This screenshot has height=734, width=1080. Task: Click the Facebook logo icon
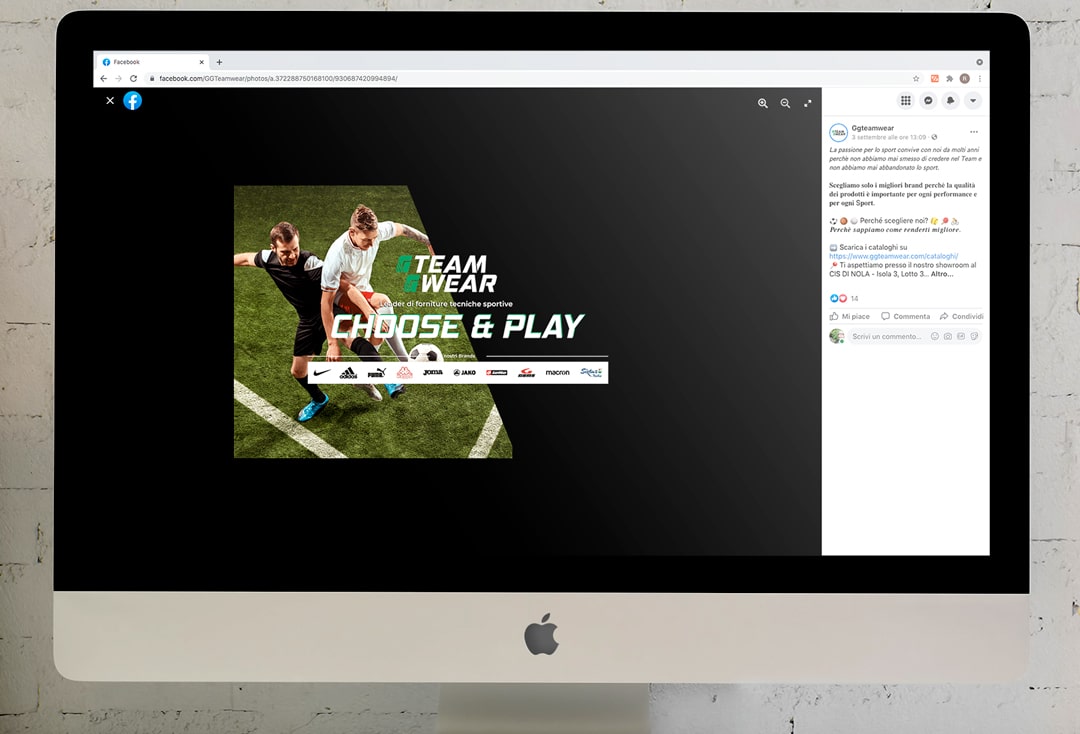pos(132,100)
